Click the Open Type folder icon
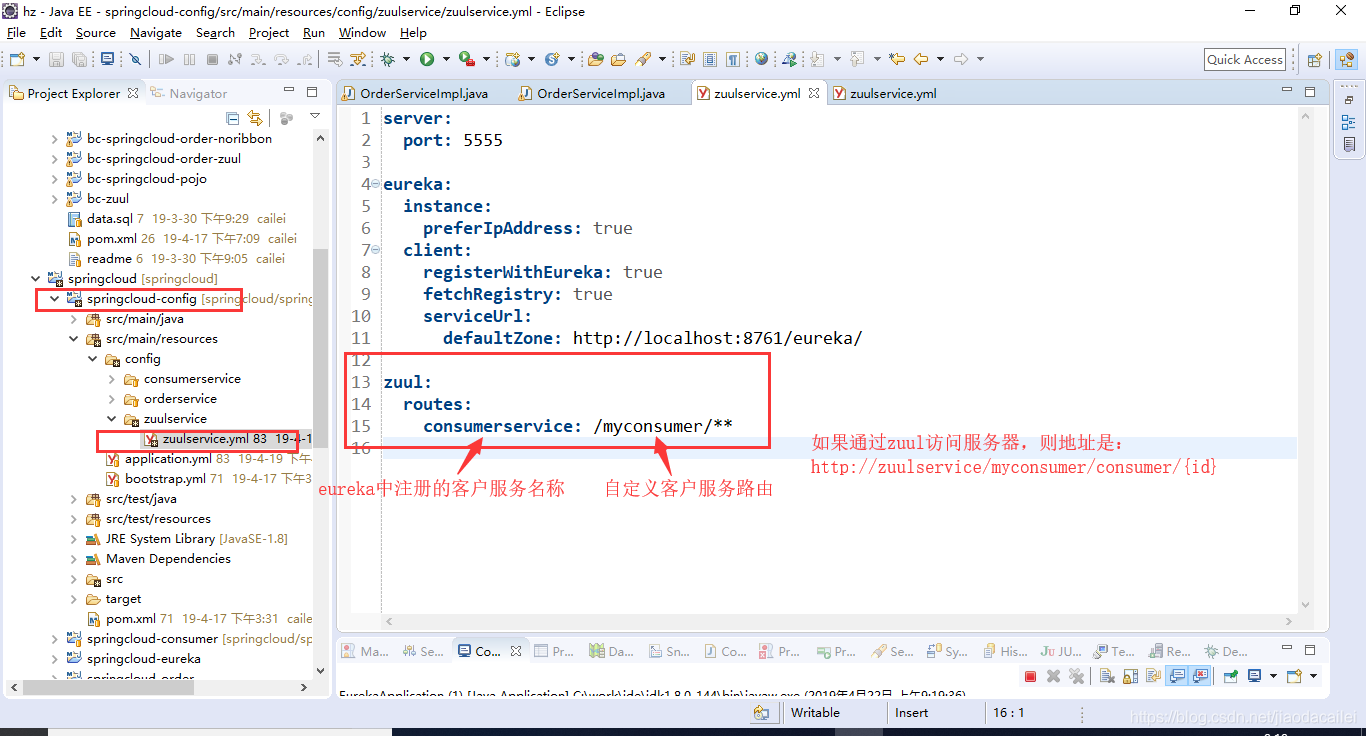 (595, 59)
